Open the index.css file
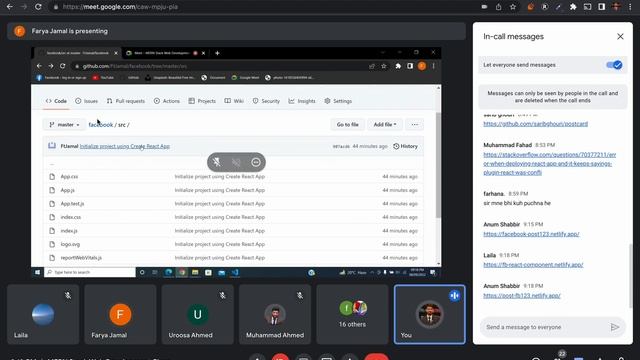The image size is (640, 360). pyautogui.click(x=71, y=217)
